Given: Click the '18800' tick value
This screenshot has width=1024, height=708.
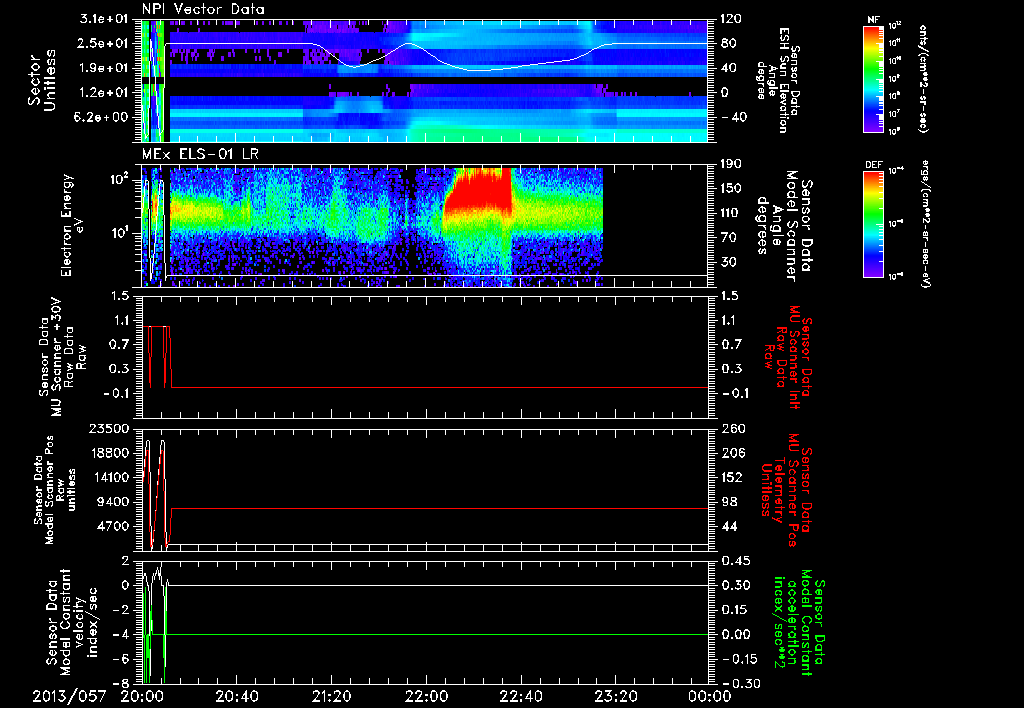Looking at the screenshot, I should click(x=110, y=453).
